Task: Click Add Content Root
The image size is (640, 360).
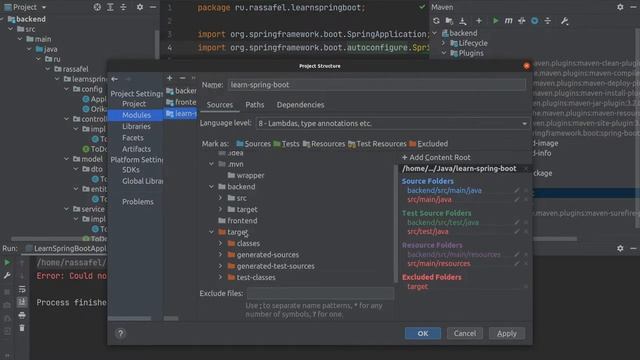Action: [x=436, y=157]
